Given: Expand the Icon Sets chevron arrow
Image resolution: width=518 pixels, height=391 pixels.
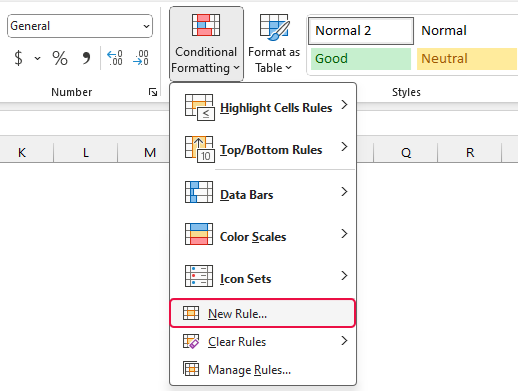Looking at the screenshot, I should (x=345, y=276).
